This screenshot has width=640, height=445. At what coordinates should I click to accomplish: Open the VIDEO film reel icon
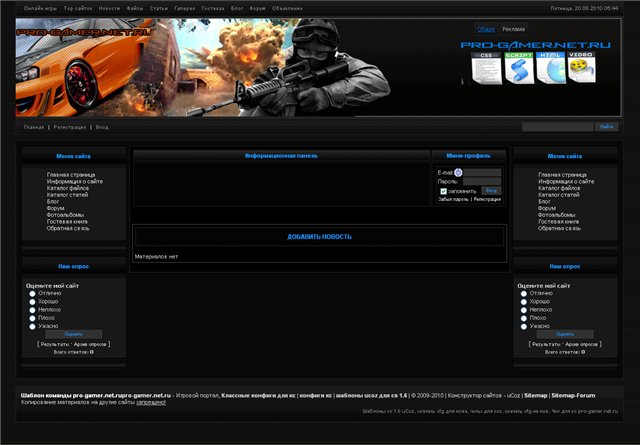tap(581, 67)
